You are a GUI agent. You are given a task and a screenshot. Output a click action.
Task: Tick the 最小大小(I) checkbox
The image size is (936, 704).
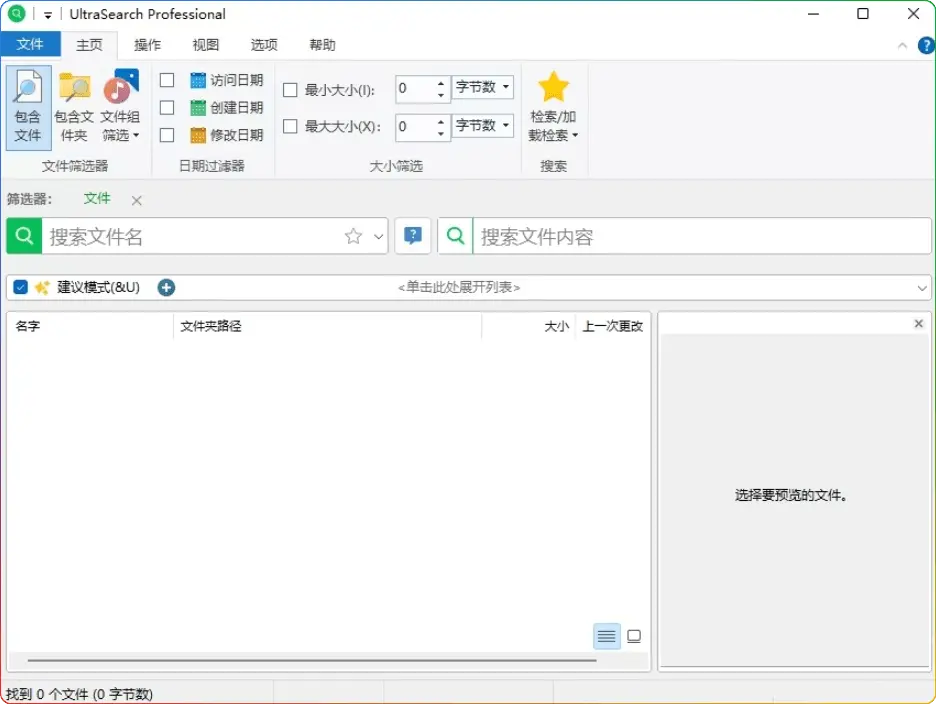coord(290,90)
